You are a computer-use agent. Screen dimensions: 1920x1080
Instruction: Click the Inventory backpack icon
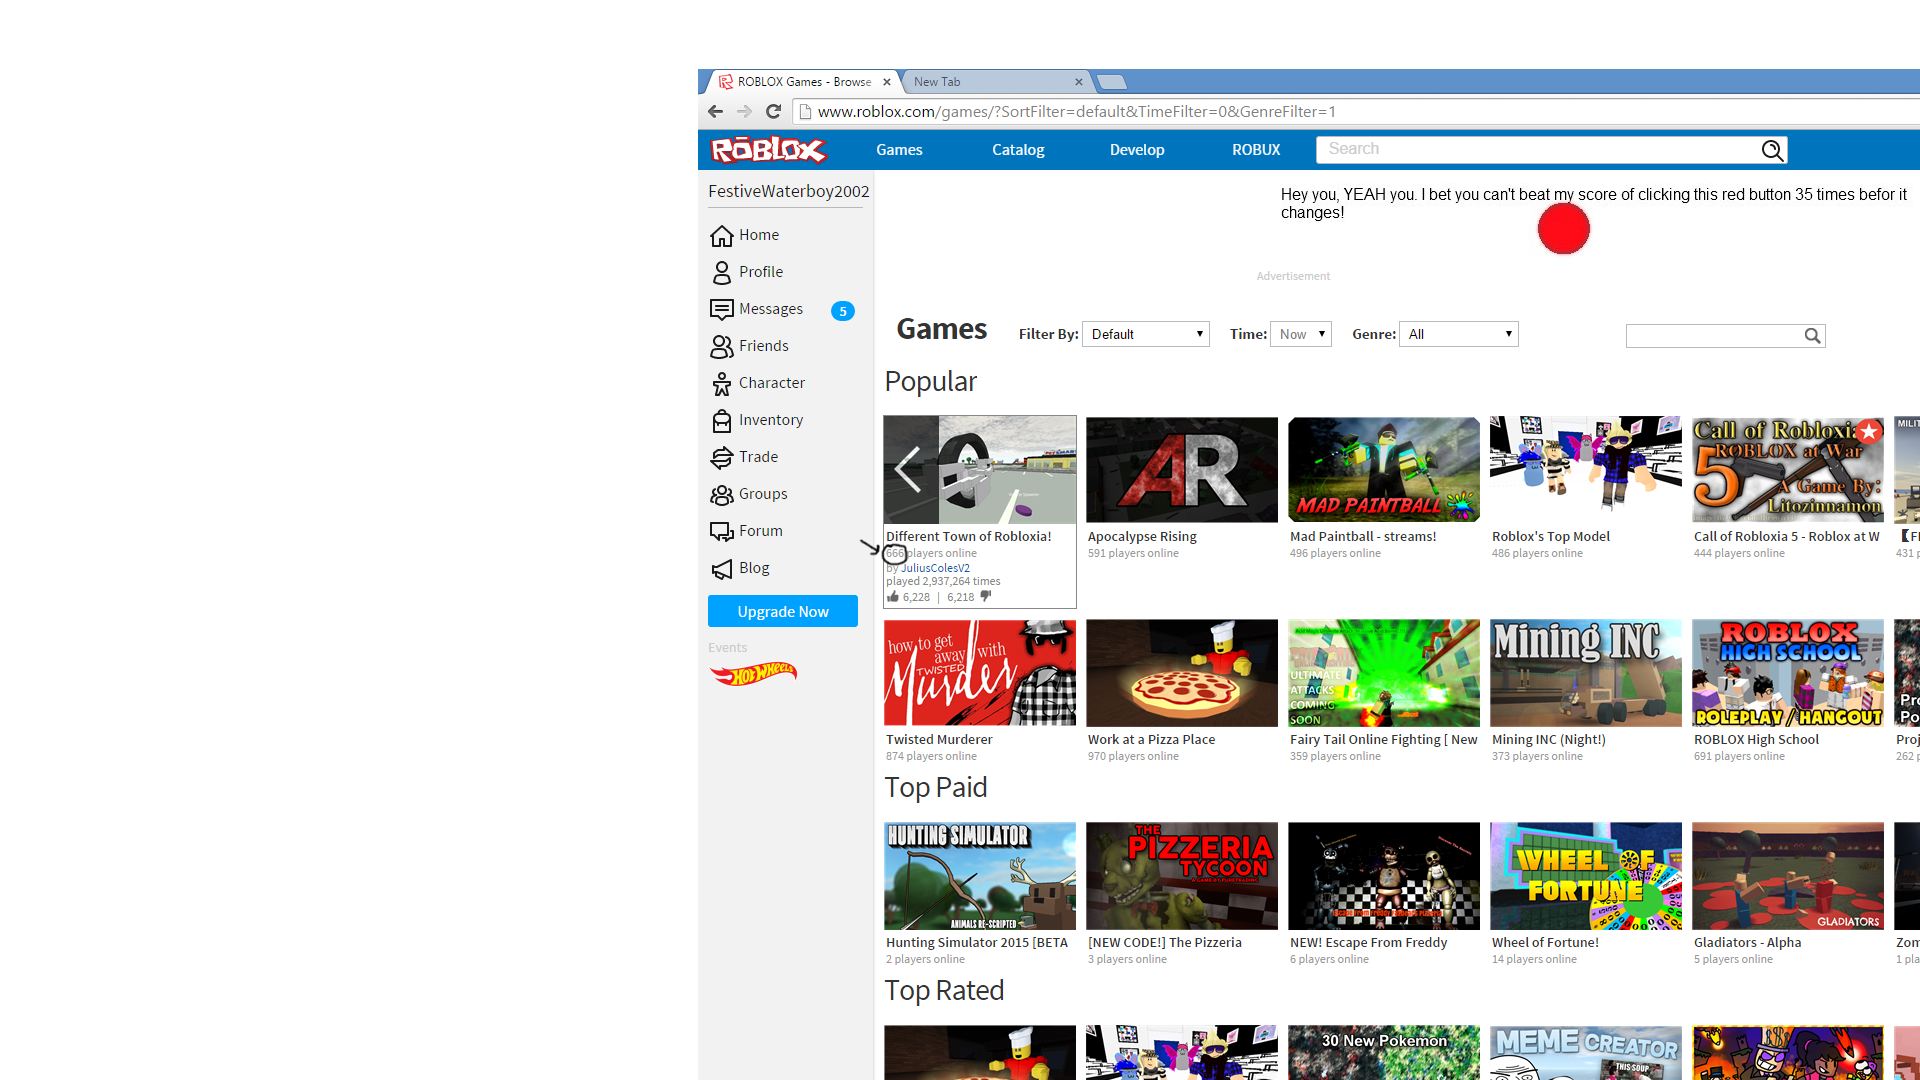721,420
